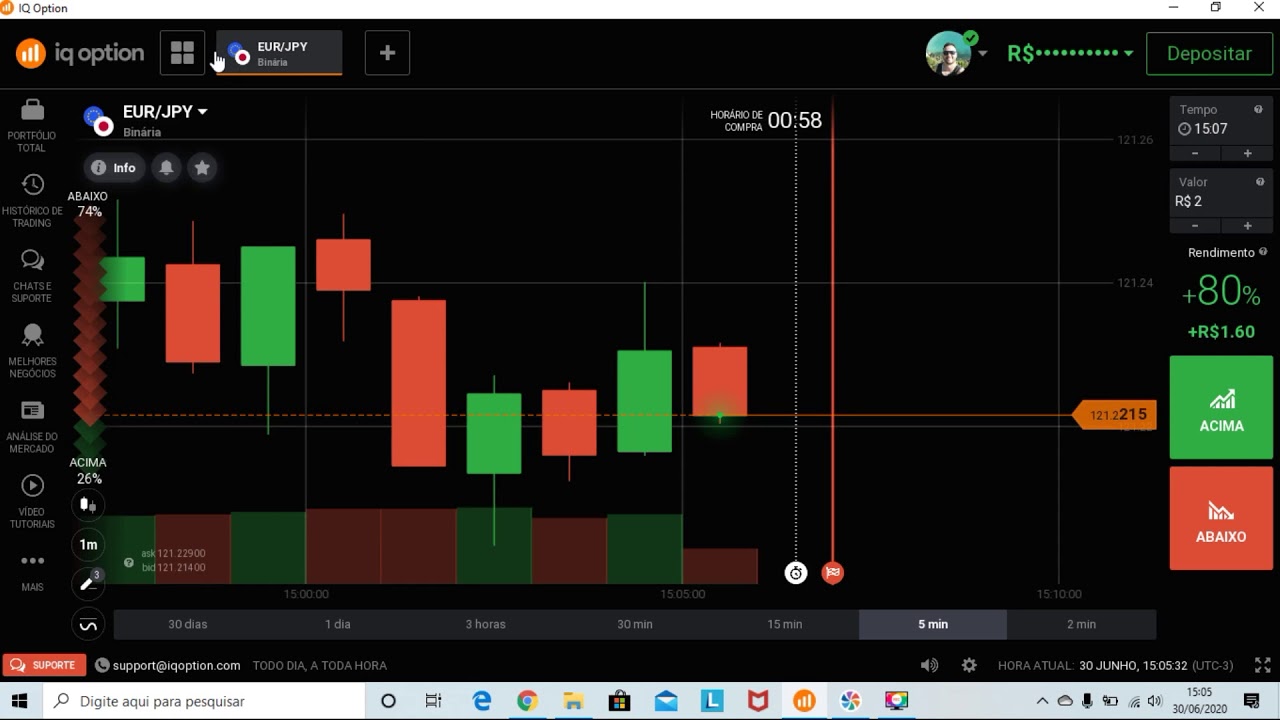Image resolution: width=1280 pixels, height=720 pixels.
Task: Increase Tempo with plus button
Action: click(1247, 153)
